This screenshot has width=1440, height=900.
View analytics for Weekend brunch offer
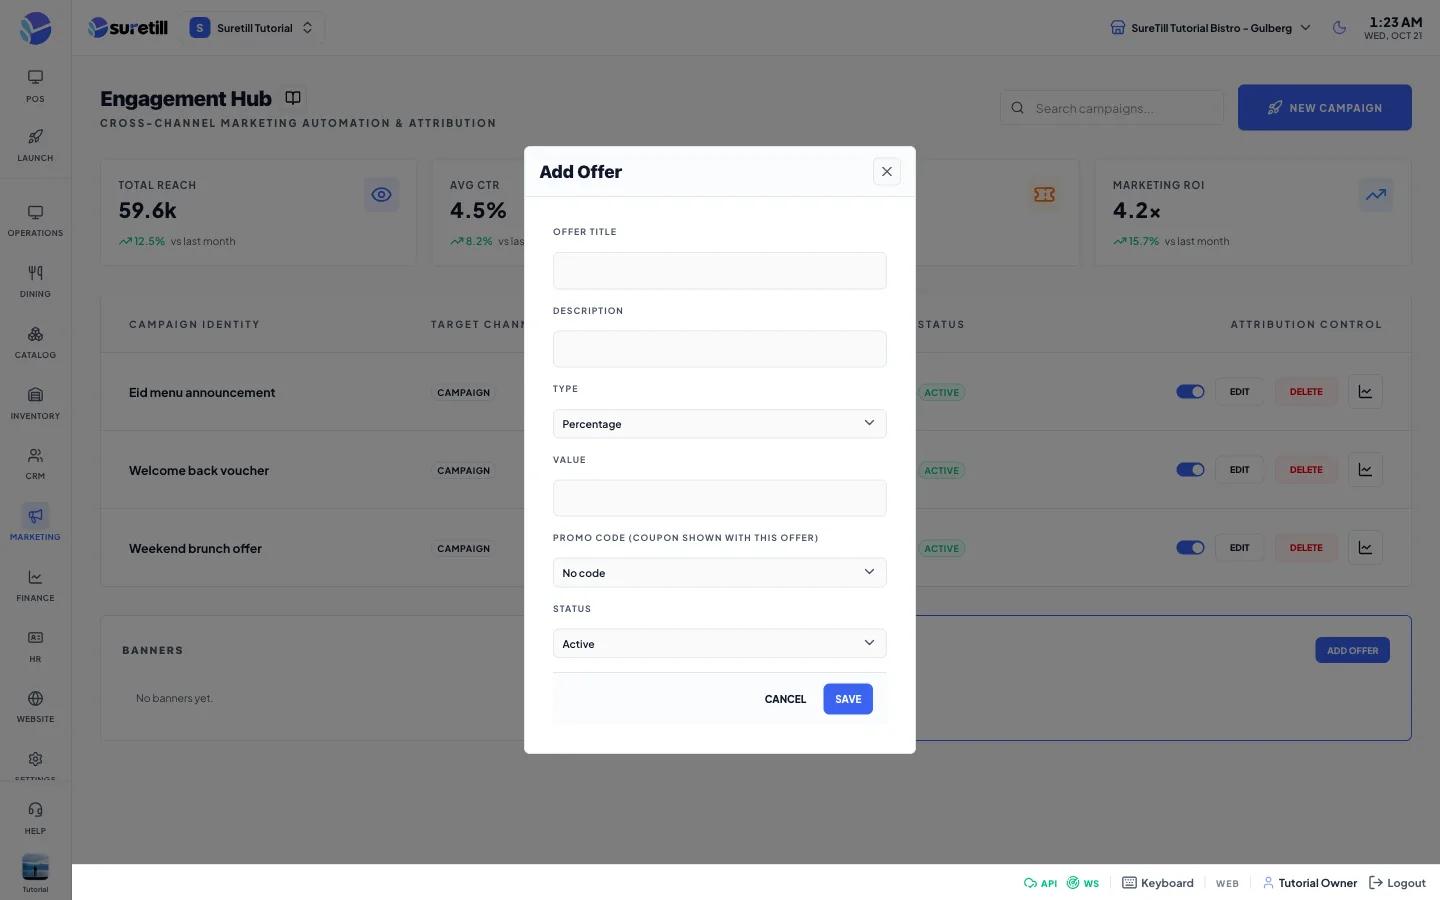(x=1366, y=548)
